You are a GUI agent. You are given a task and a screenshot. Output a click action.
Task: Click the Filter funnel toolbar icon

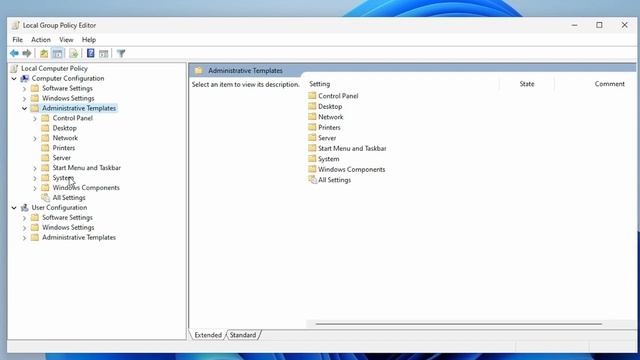click(121, 53)
